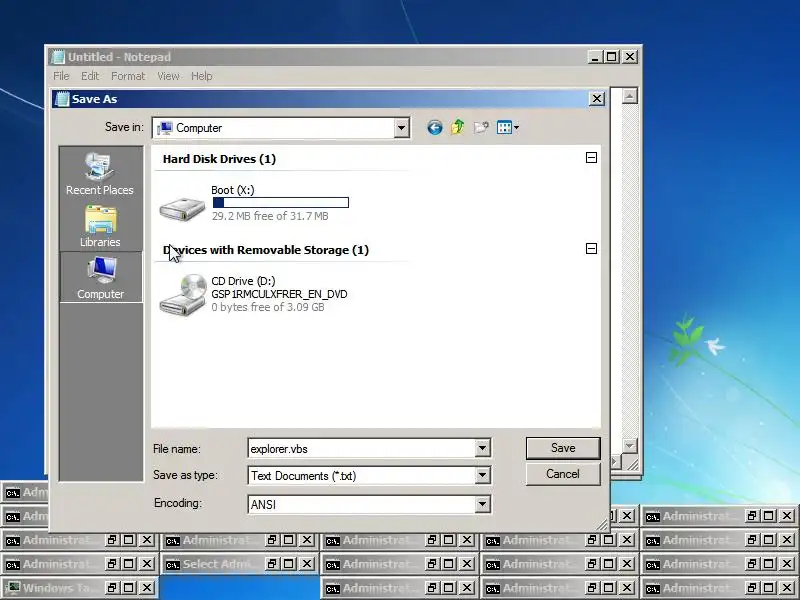Minimize the Notepad window

click(594, 57)
